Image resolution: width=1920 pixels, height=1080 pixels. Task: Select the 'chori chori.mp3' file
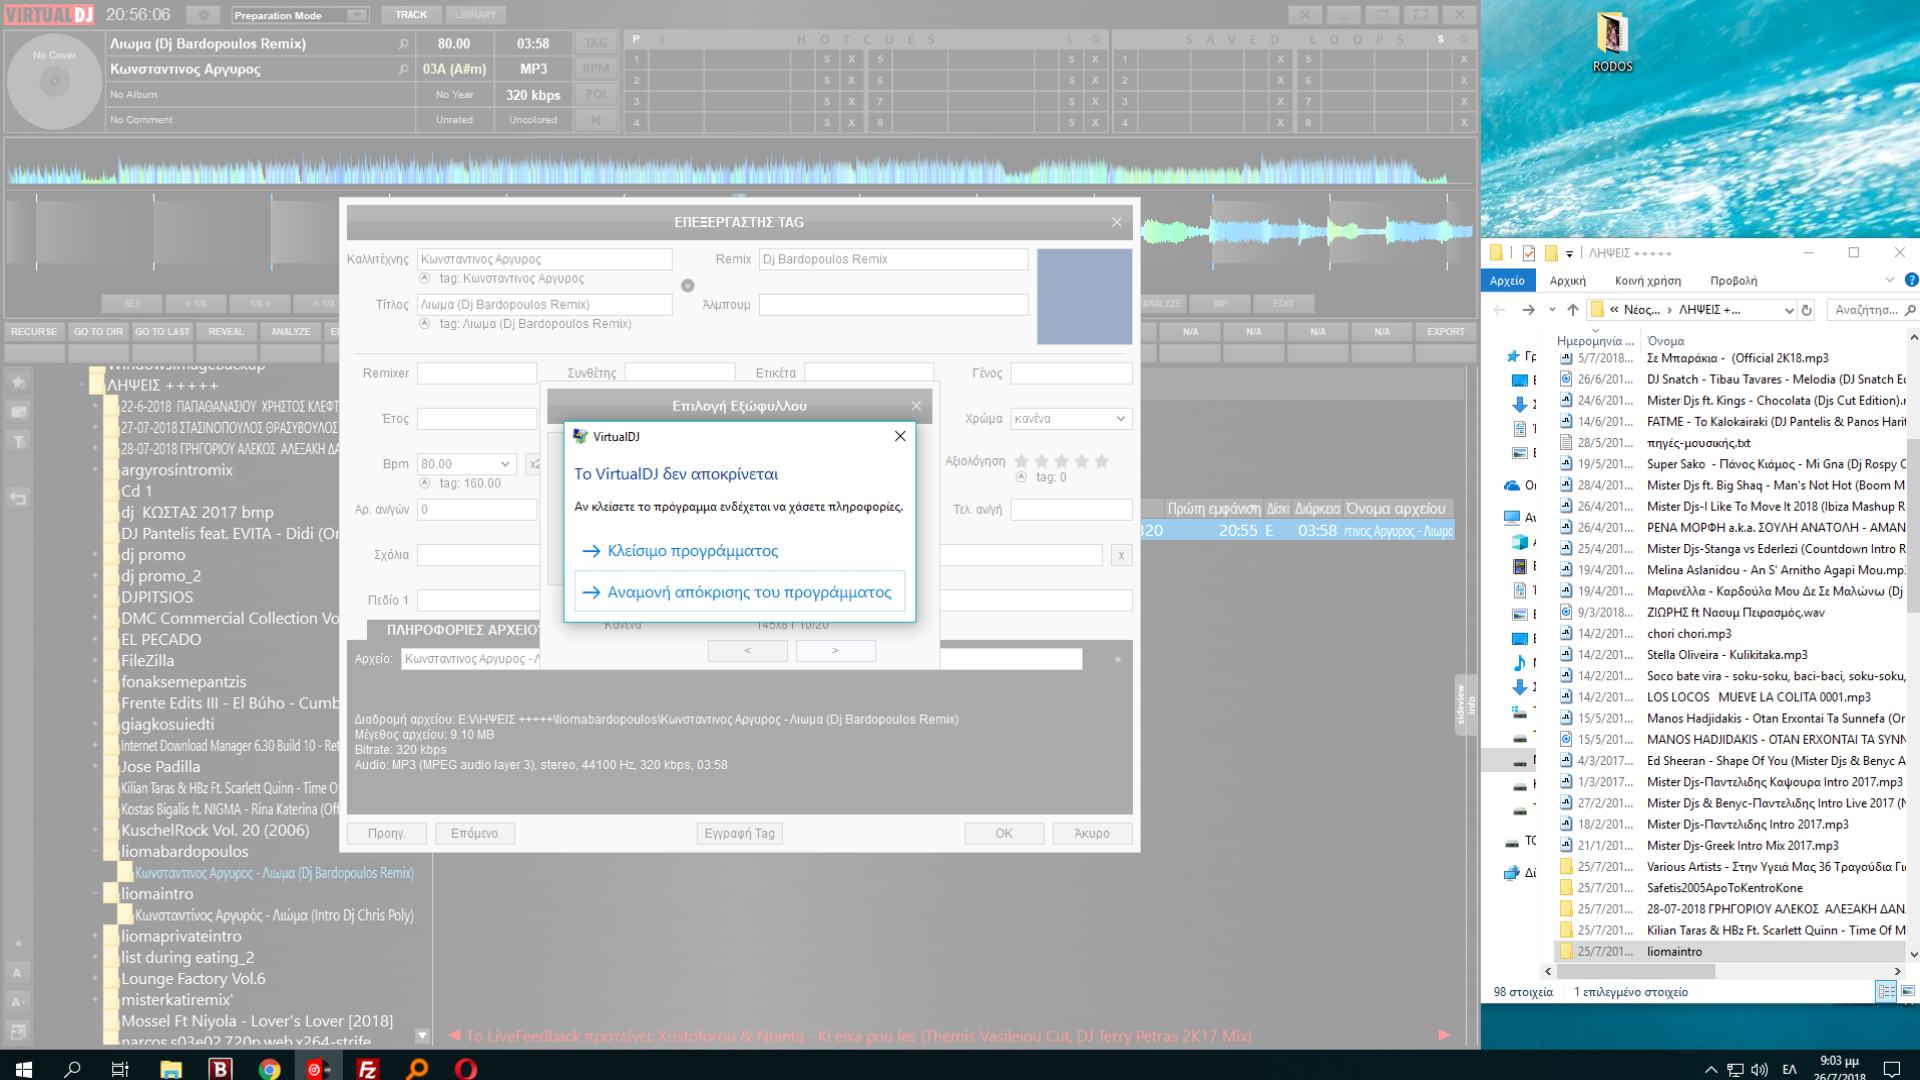pos(1689,634)
